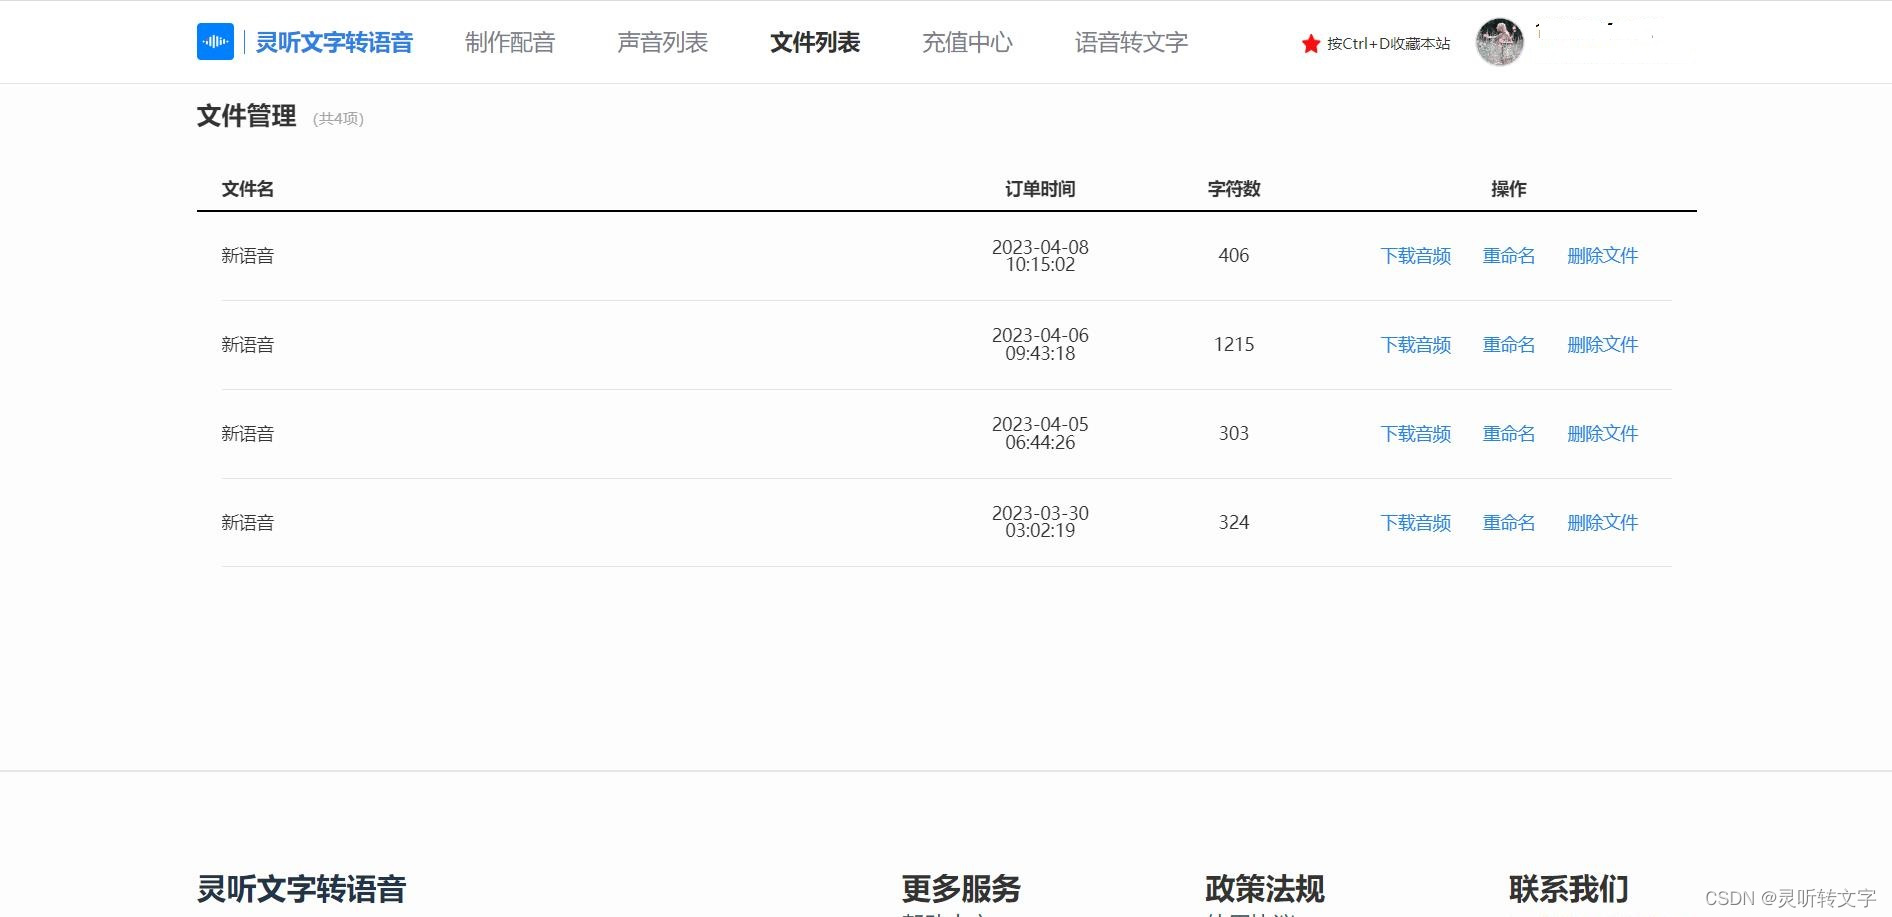Screen dimensions: 1892x917
Task: Go to the 制作配音 tab
Action: point(510,42)
